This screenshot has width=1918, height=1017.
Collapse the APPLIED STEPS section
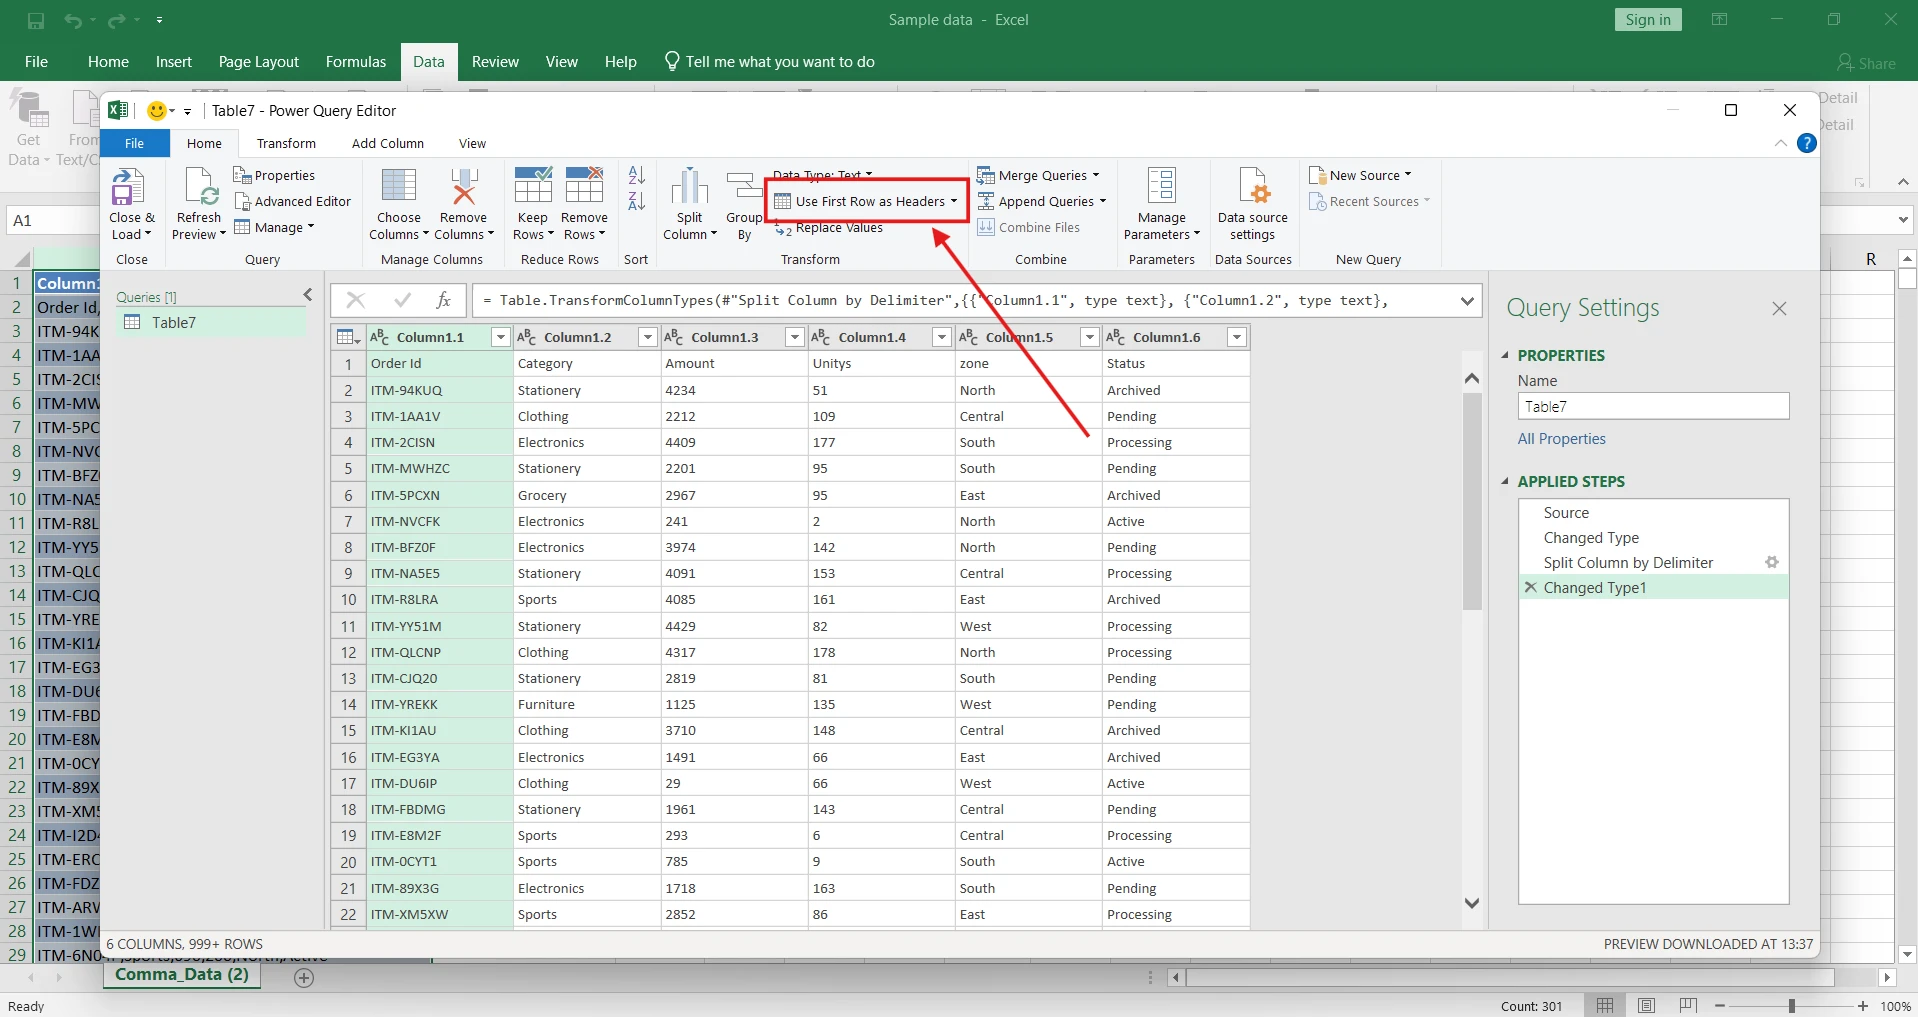(x=1505, y=482)
